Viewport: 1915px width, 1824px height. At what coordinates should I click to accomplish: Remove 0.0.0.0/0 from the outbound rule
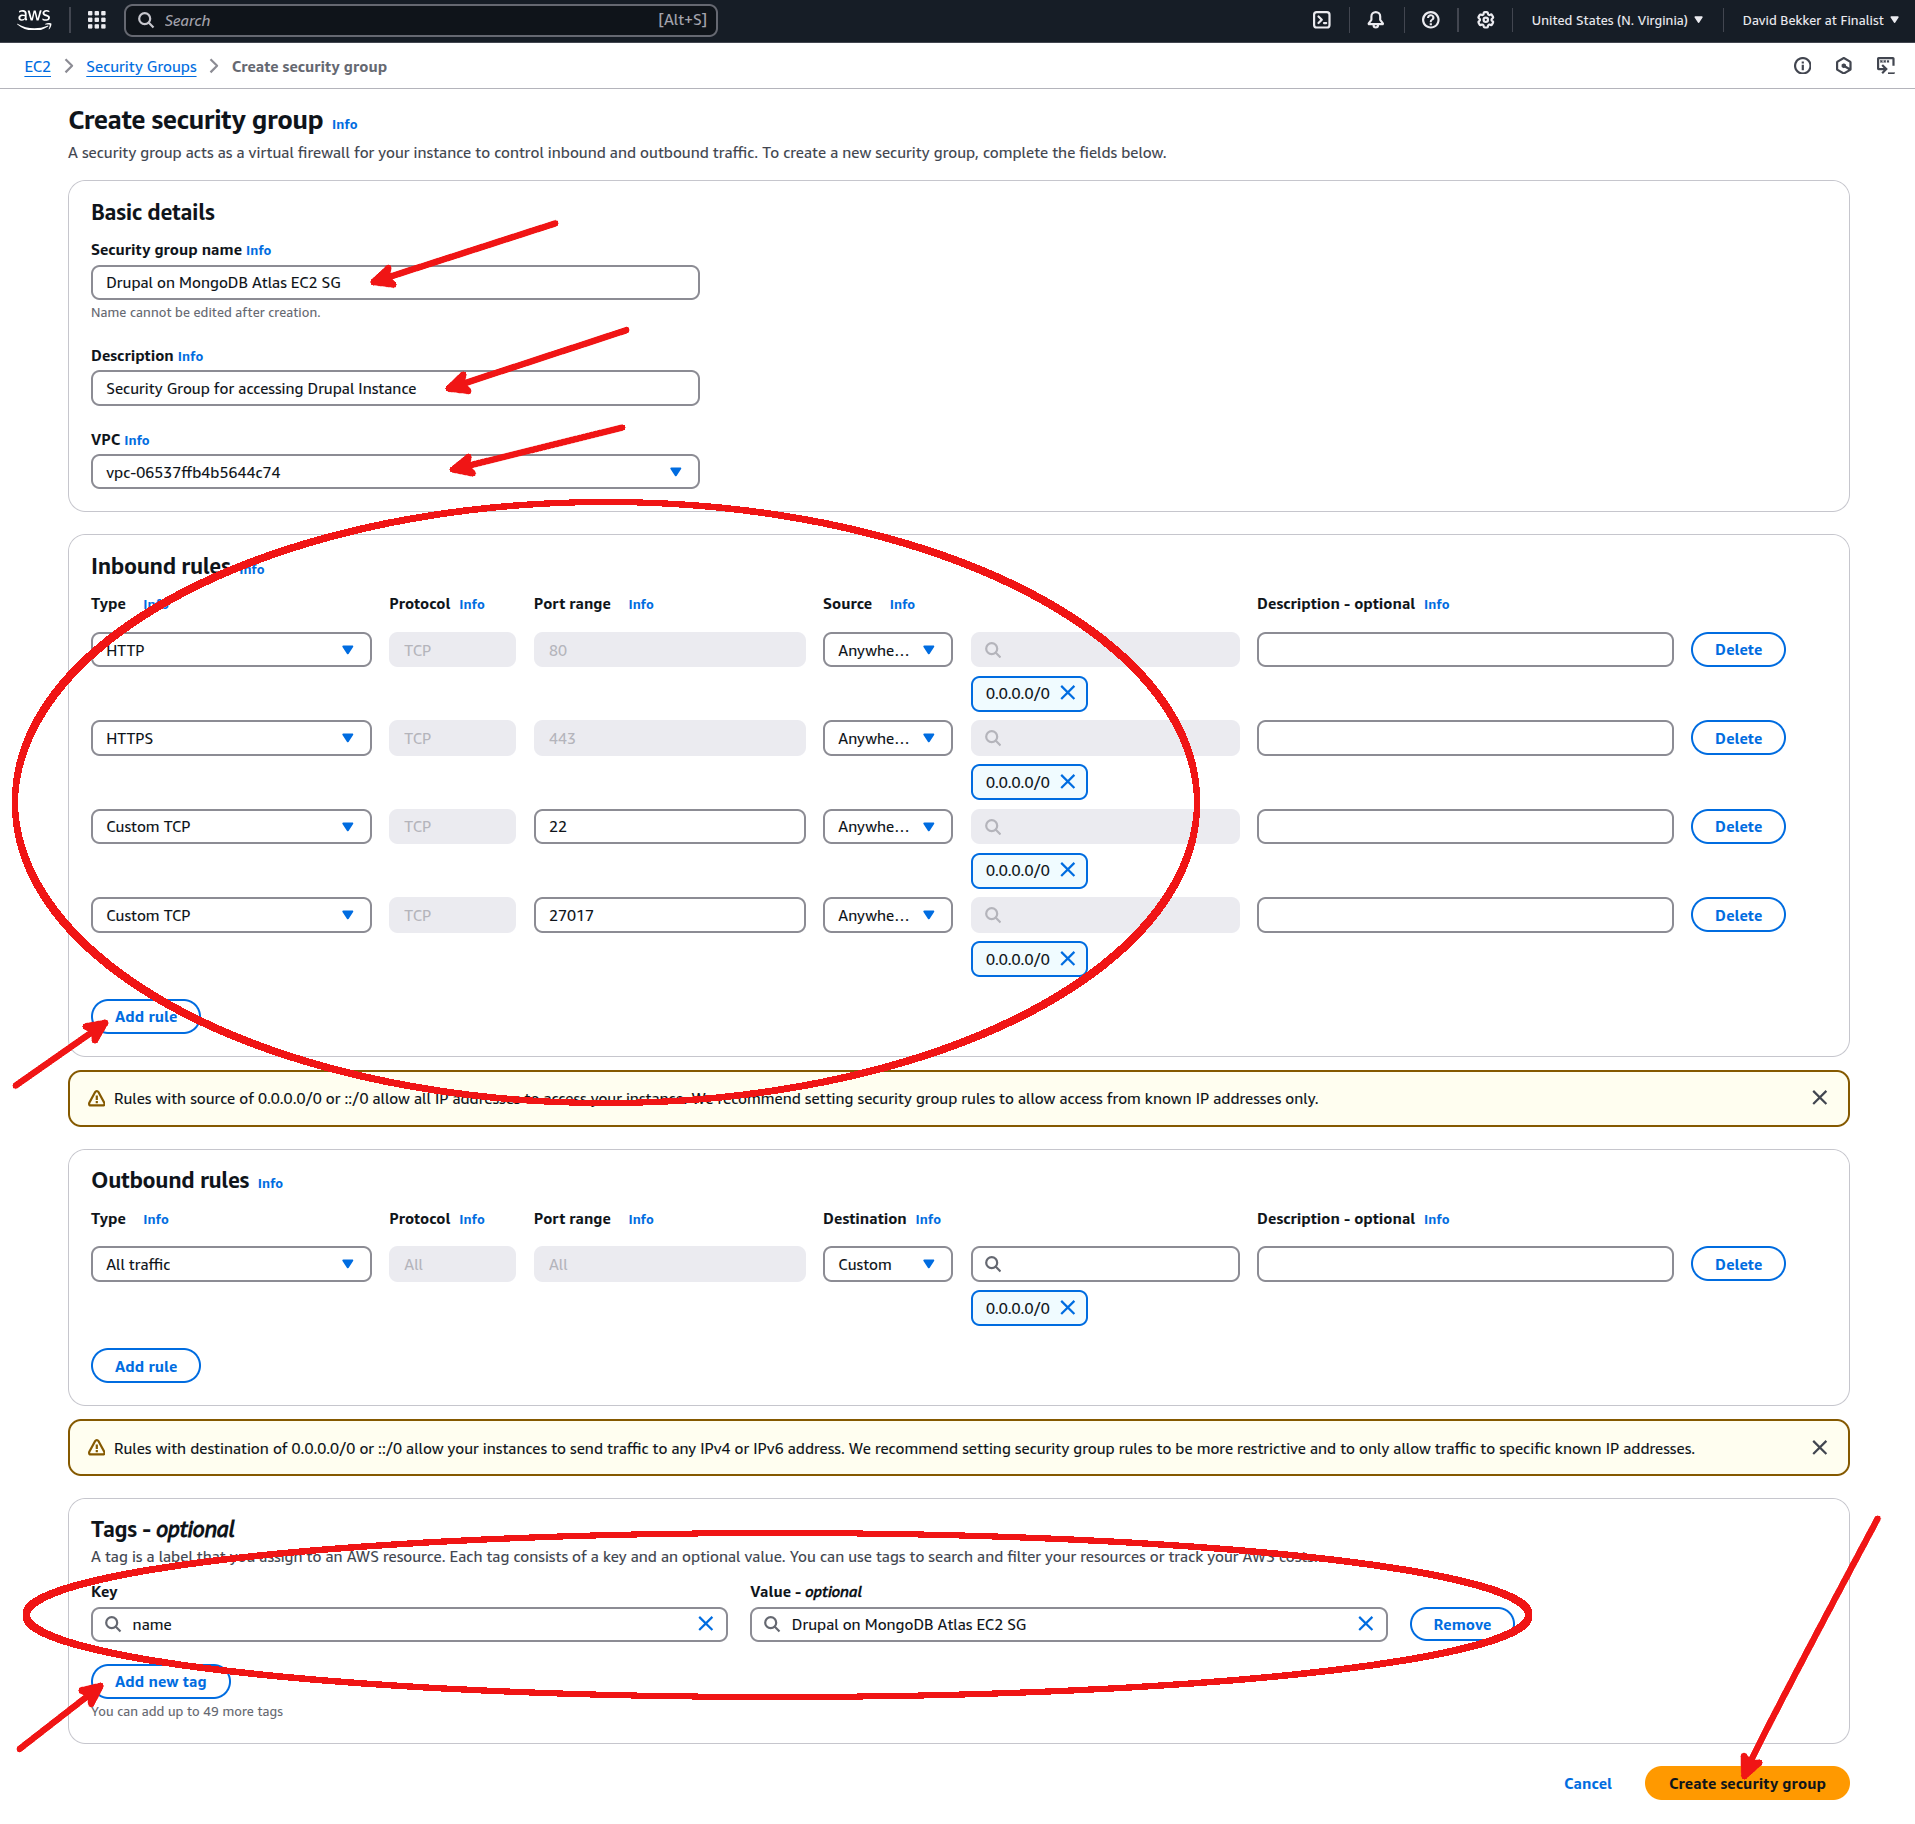1068,1308
